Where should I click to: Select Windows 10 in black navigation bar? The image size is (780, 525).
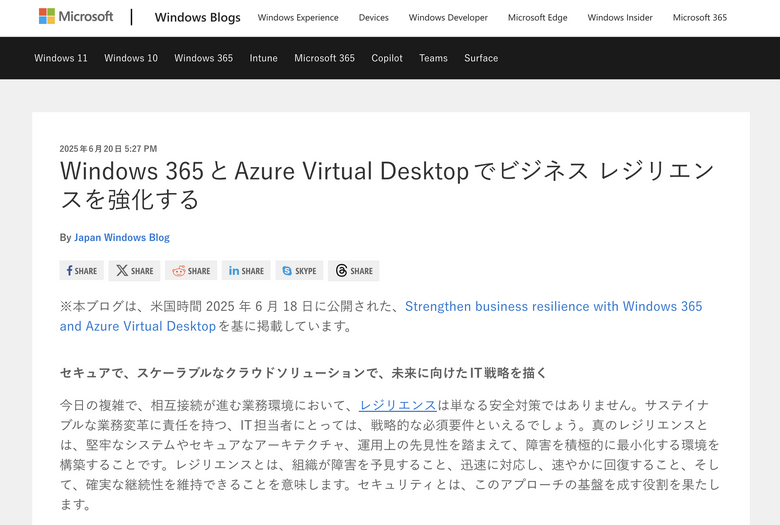click(x=131, y=58)
